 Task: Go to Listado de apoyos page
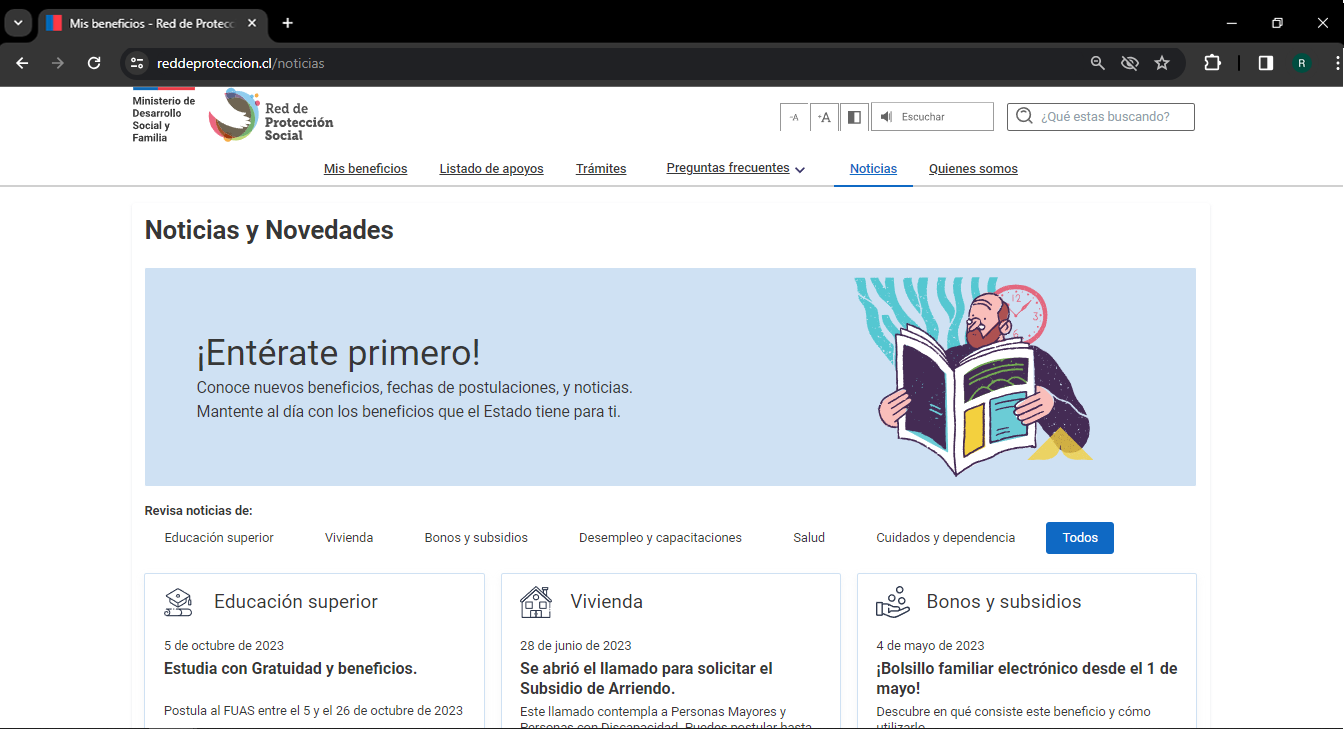(x=491, y=169)
